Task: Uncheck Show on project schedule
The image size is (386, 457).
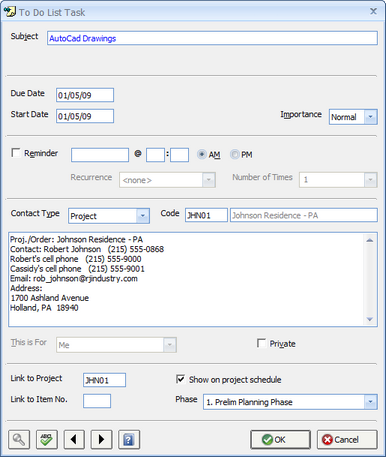Action: coord(180,379)
